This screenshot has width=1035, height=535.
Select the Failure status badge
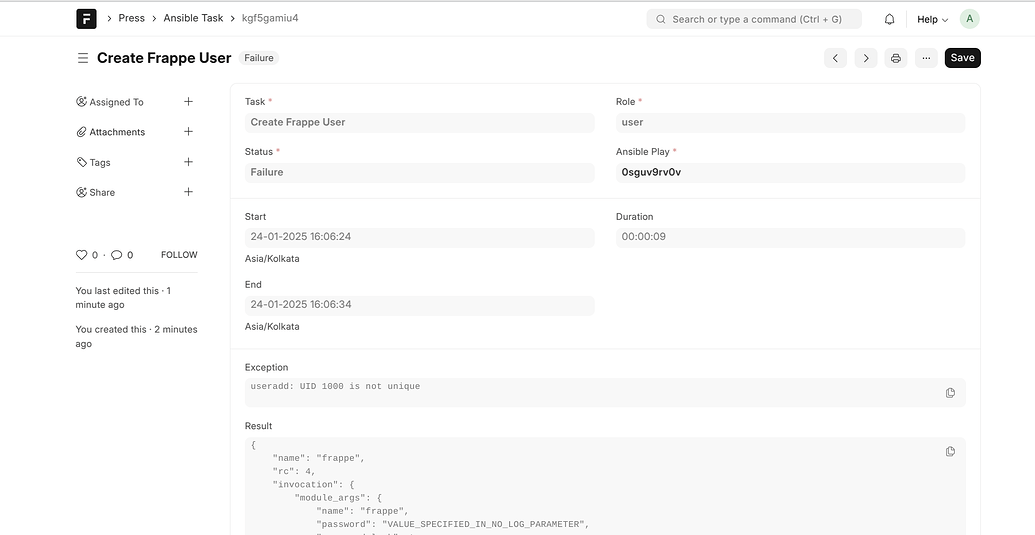259,58
